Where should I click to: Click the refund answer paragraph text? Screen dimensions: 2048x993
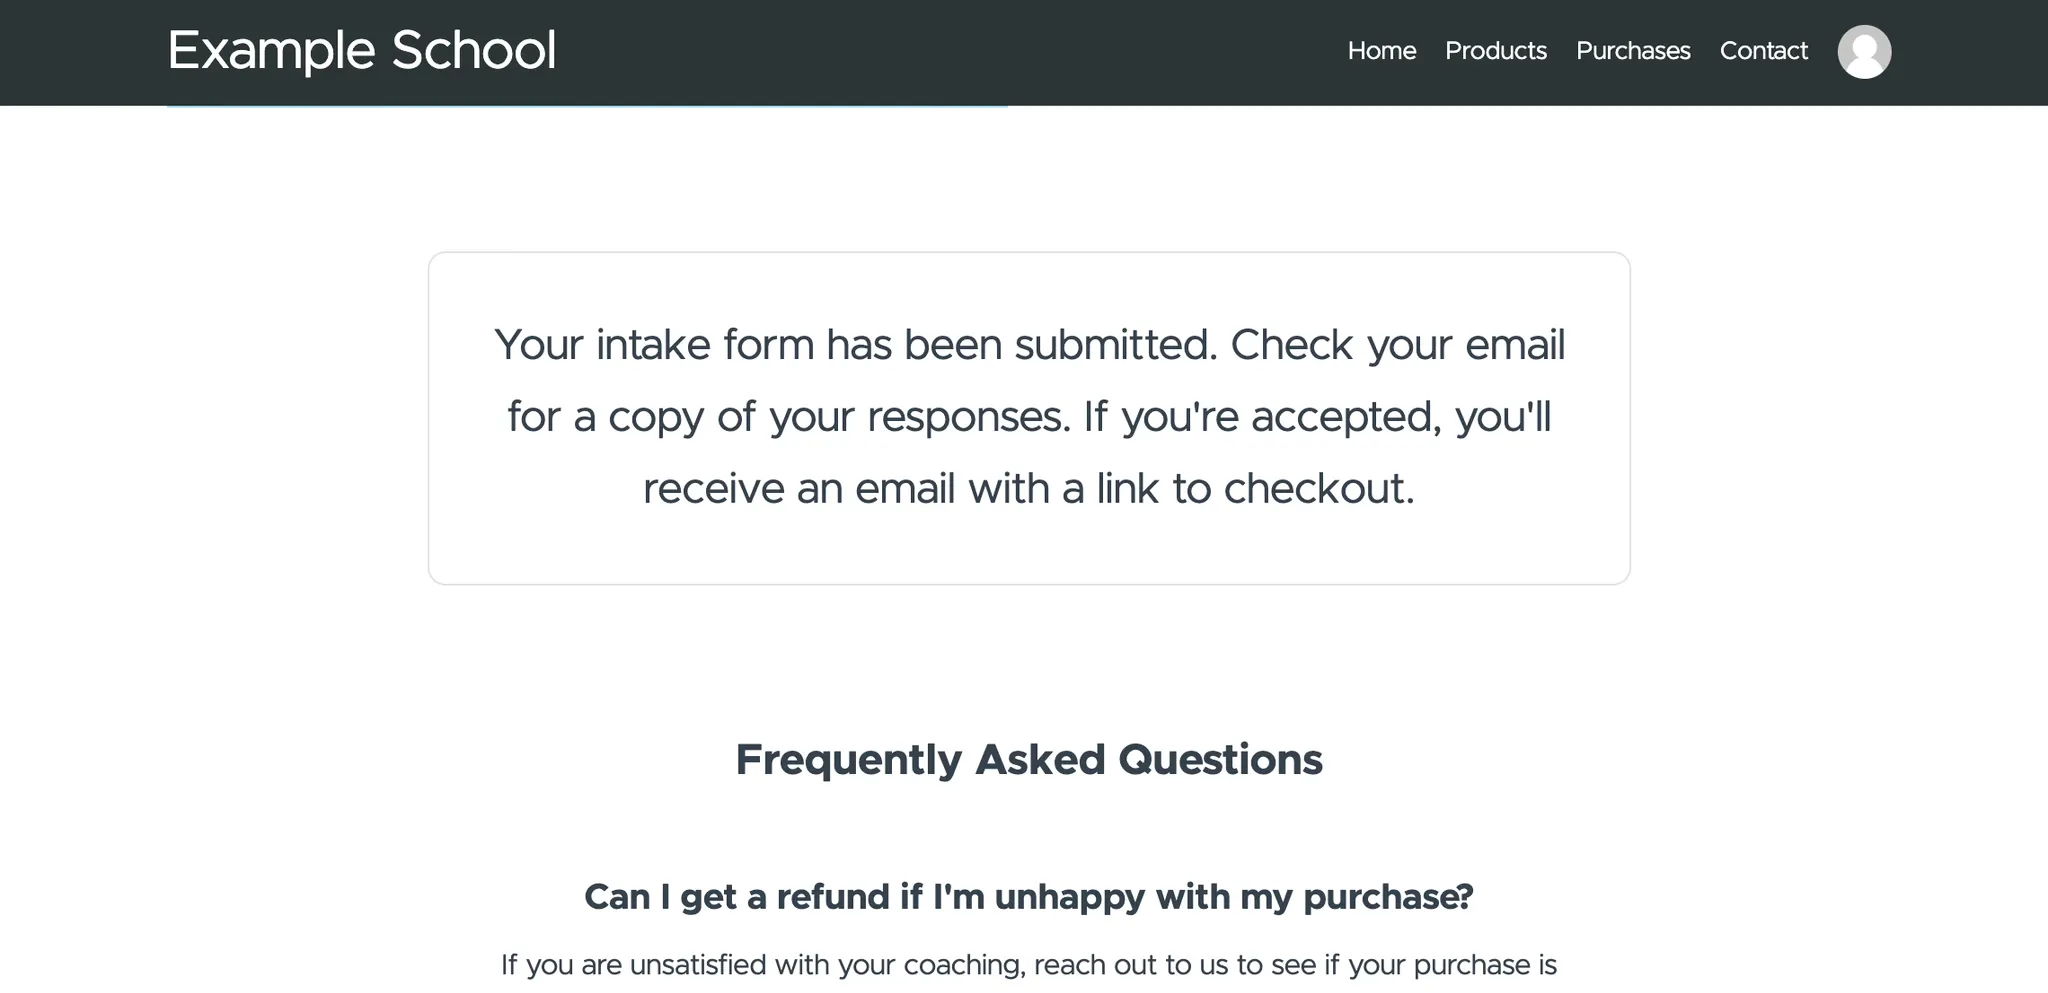pos(1029,966)
